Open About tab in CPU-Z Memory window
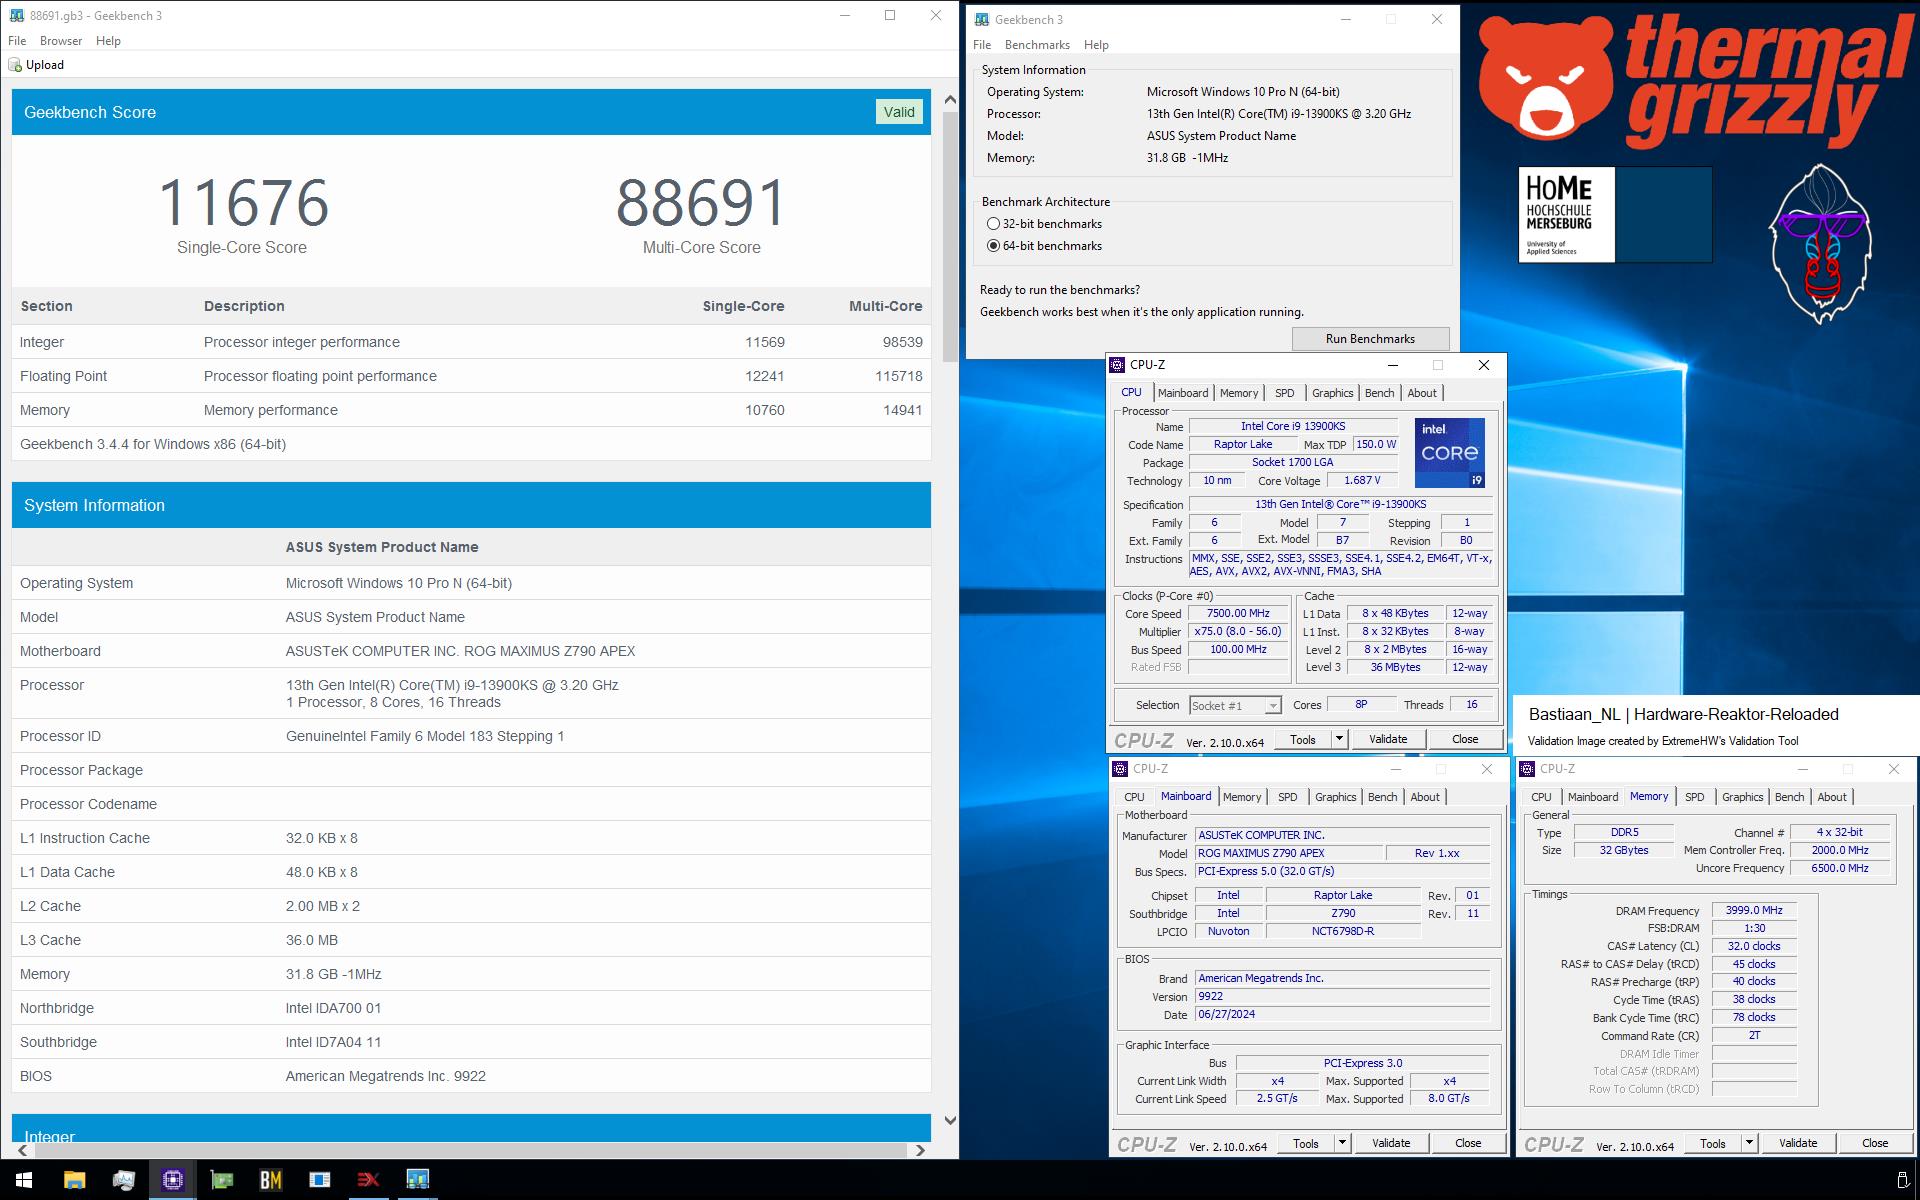This screenshot has width=1920, height=1200. point(1832,797)
